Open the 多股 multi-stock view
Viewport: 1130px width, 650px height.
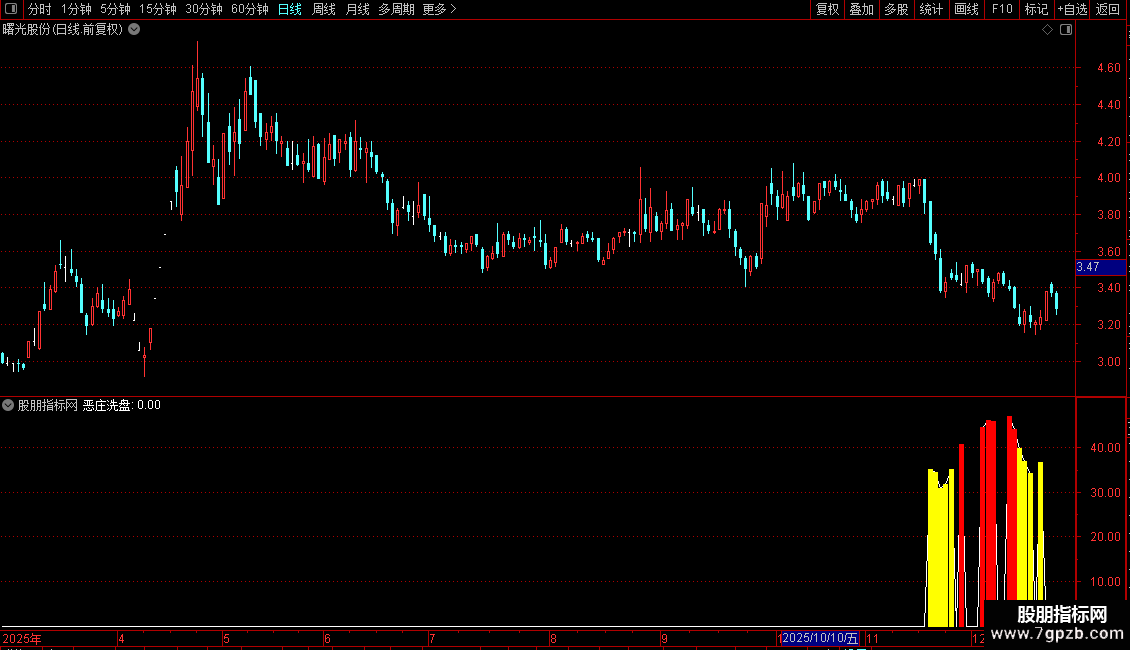896,9
